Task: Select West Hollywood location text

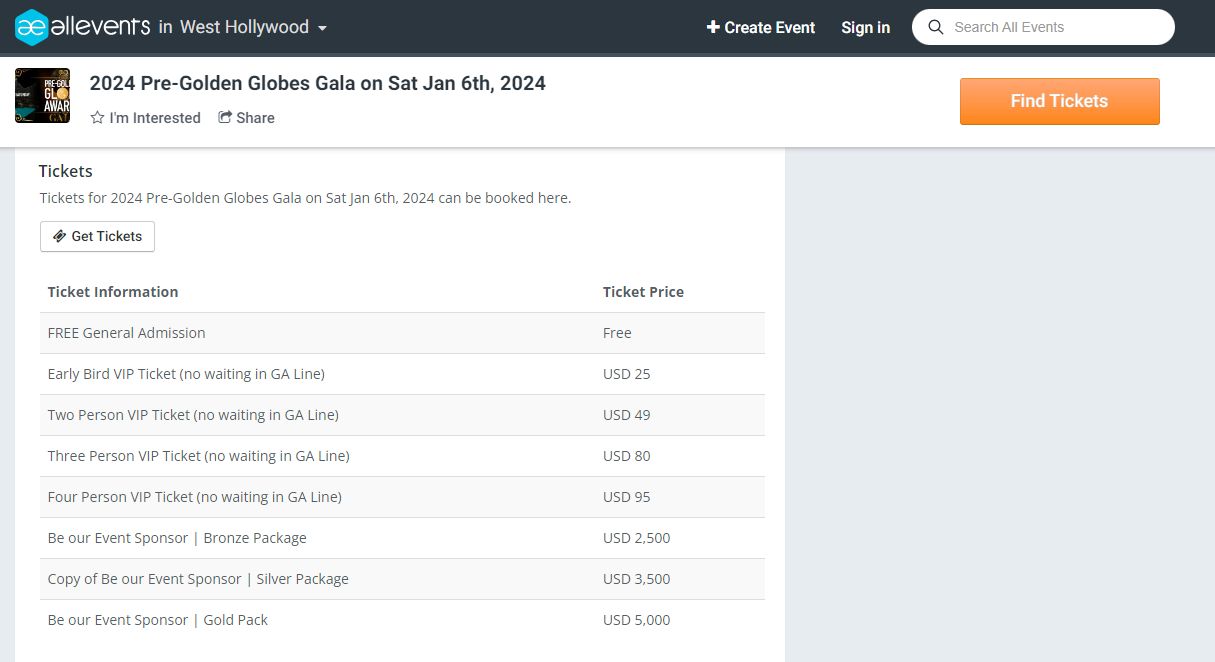Action: tap(244, 27)
